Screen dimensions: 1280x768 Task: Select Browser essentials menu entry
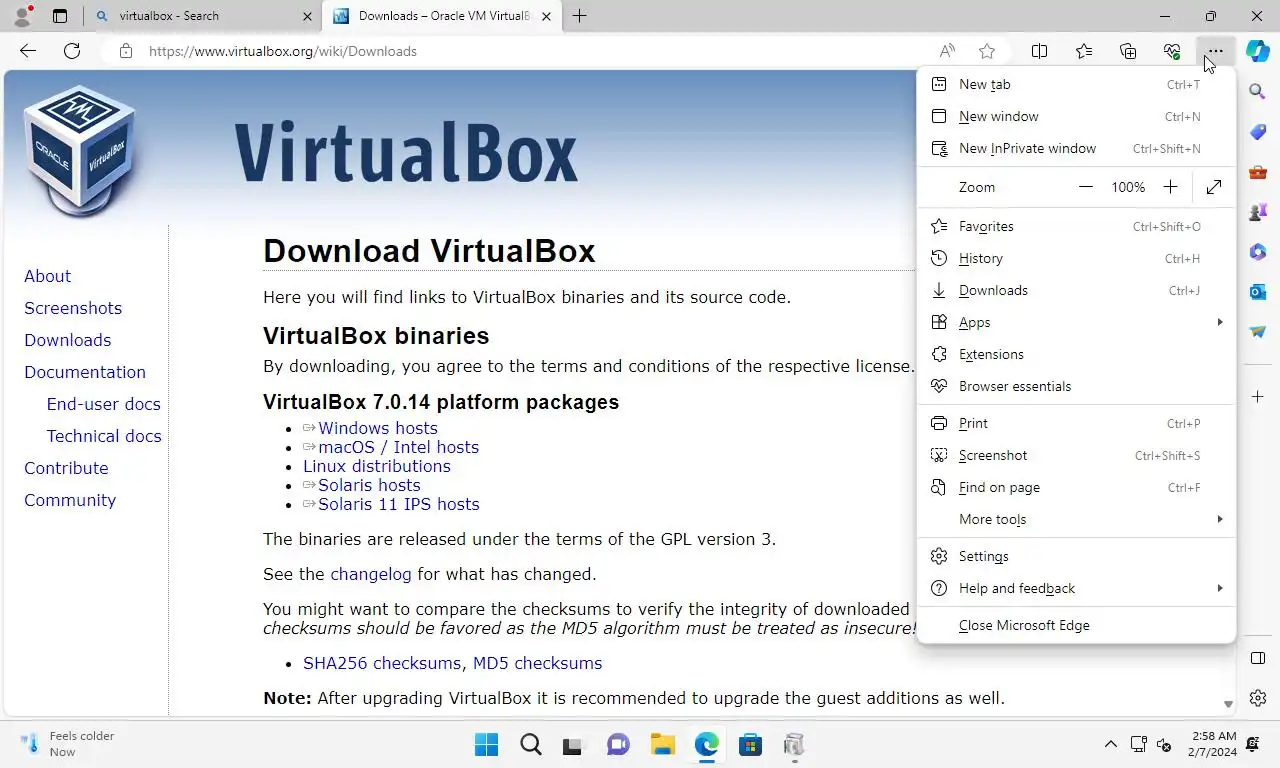(1076, 386)
